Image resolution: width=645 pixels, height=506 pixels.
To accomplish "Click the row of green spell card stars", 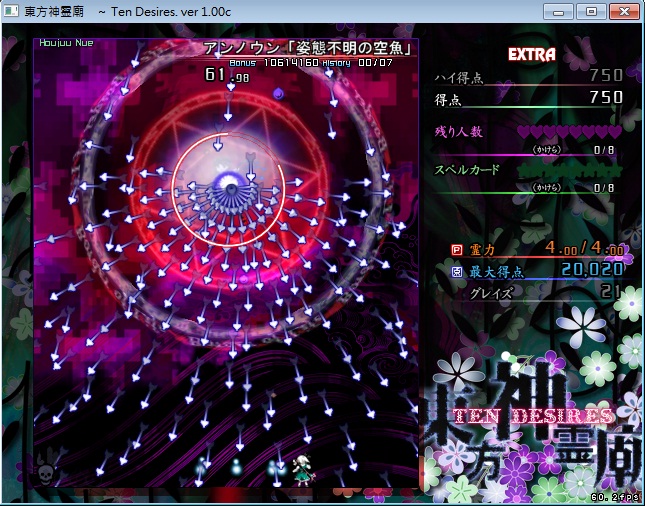I will (570, 170).
